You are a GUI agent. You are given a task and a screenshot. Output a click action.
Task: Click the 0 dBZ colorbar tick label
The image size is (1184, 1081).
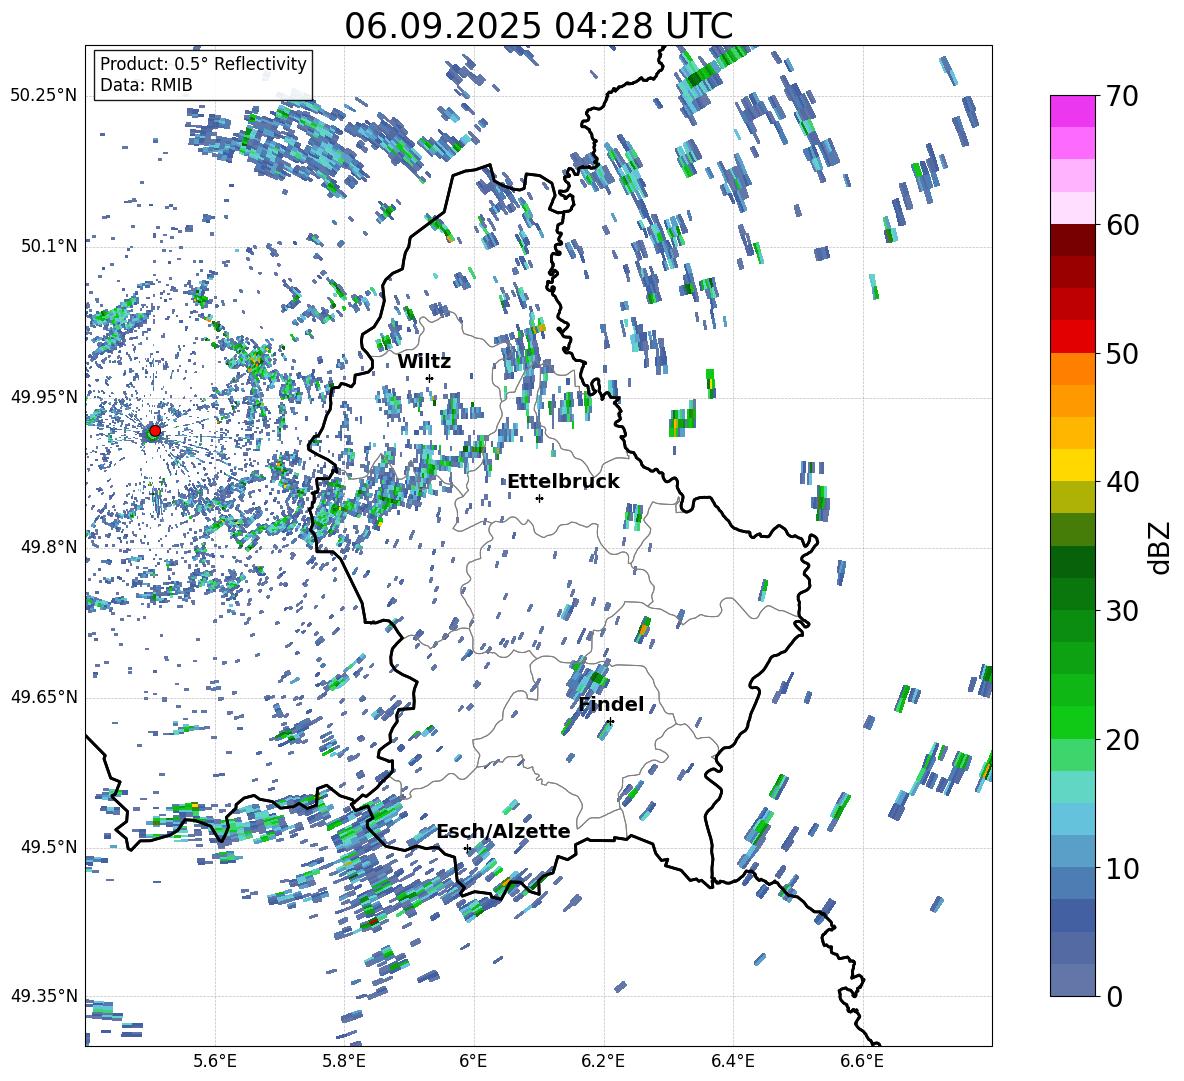(x=1114, y=996)
